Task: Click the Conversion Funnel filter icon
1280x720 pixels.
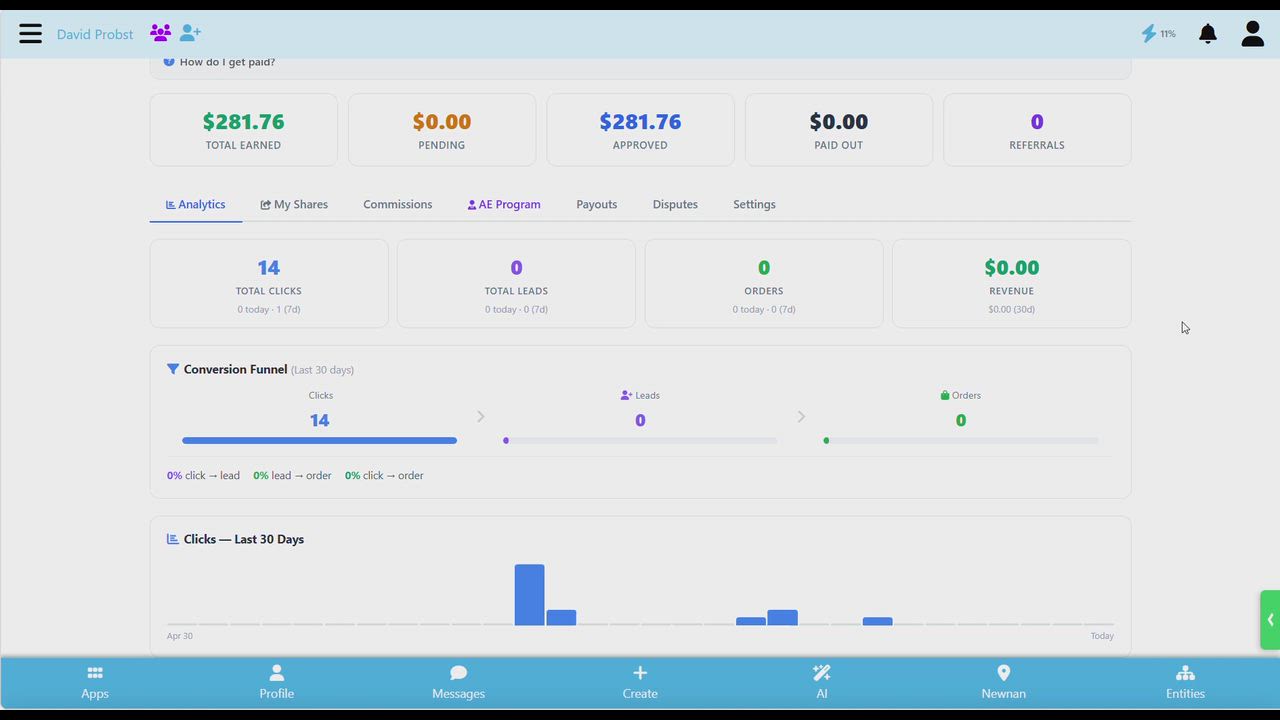Action: (173, 369)
